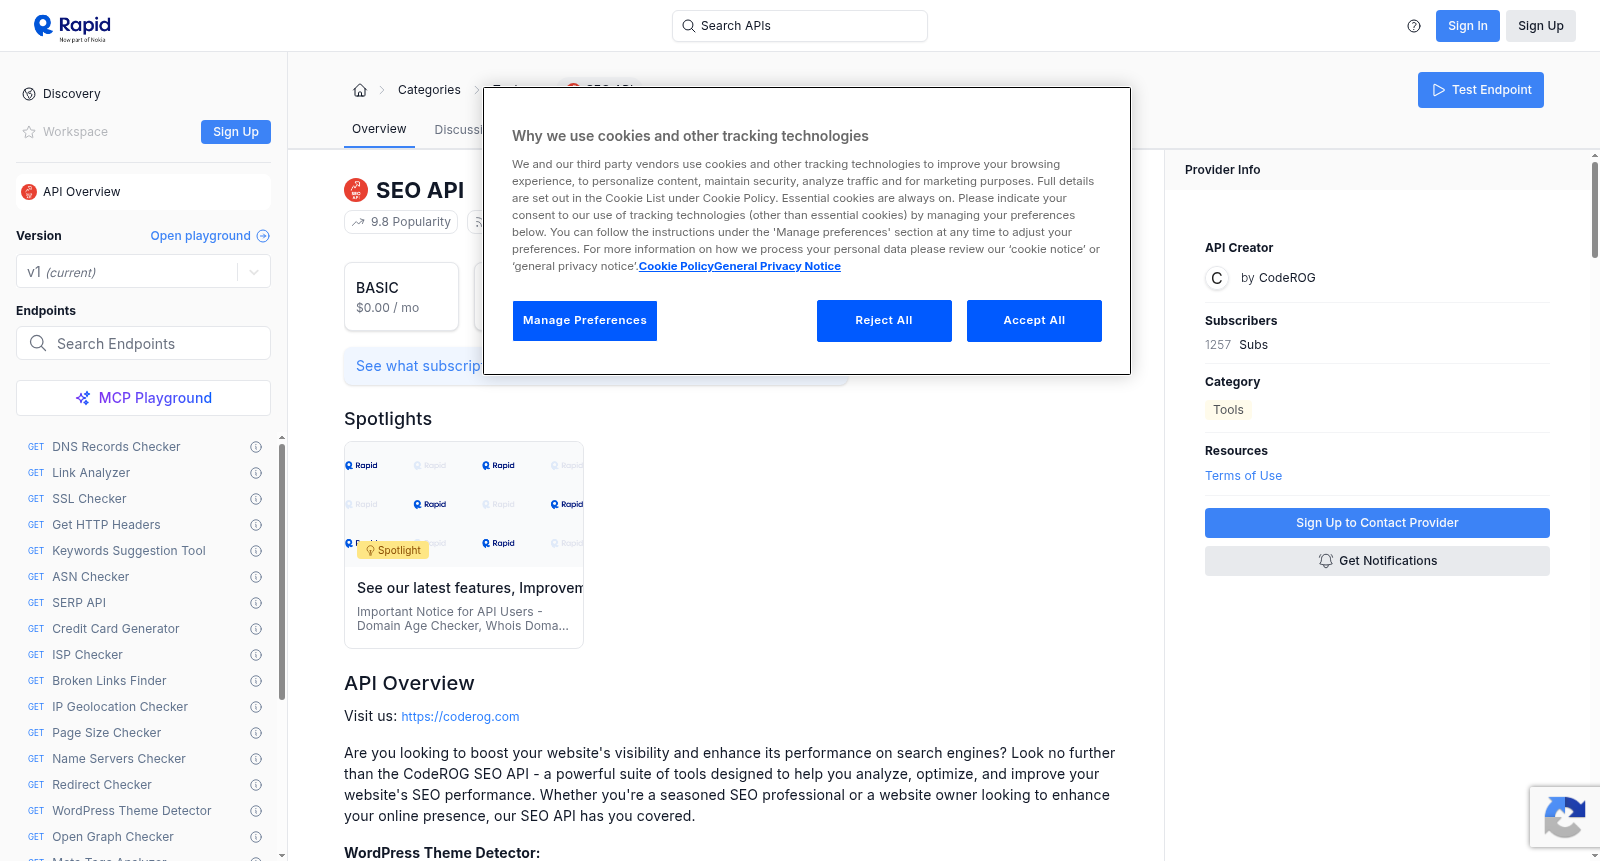Show info for SERP API endpoint
Viewport: 1600px width, 861px height.
pos(256,603)
